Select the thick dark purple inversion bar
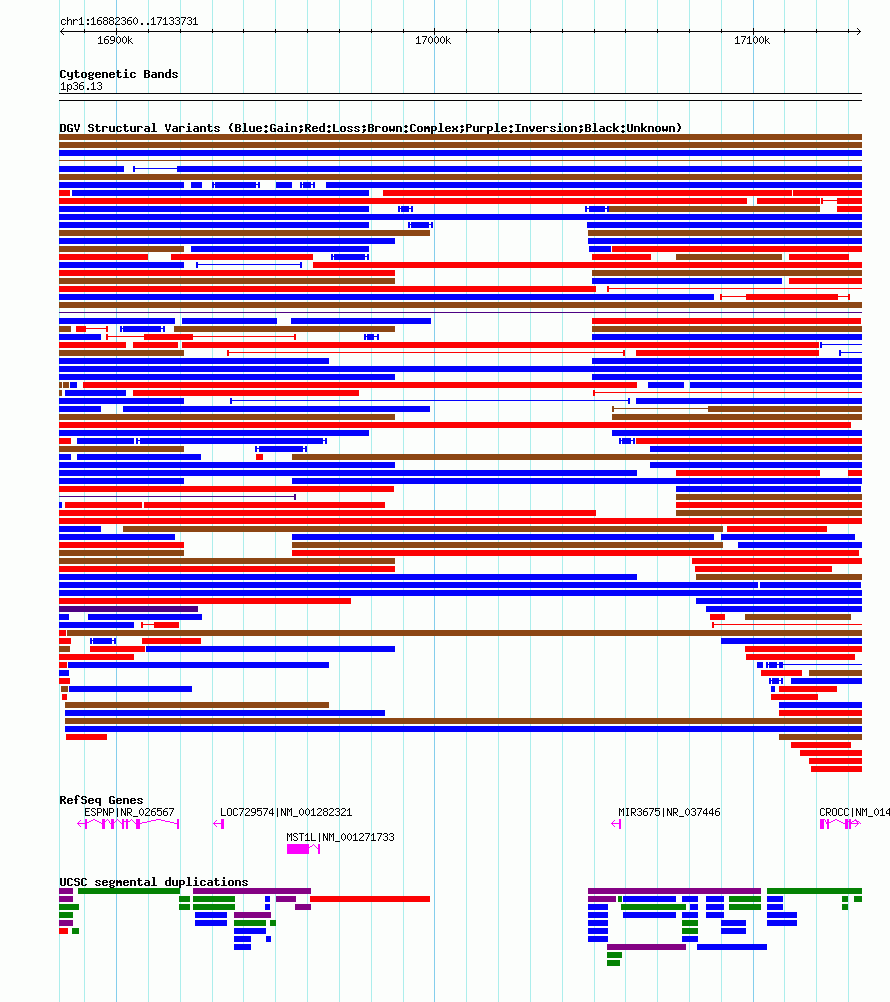890x1002 pixels. click(x=128, y=609)
